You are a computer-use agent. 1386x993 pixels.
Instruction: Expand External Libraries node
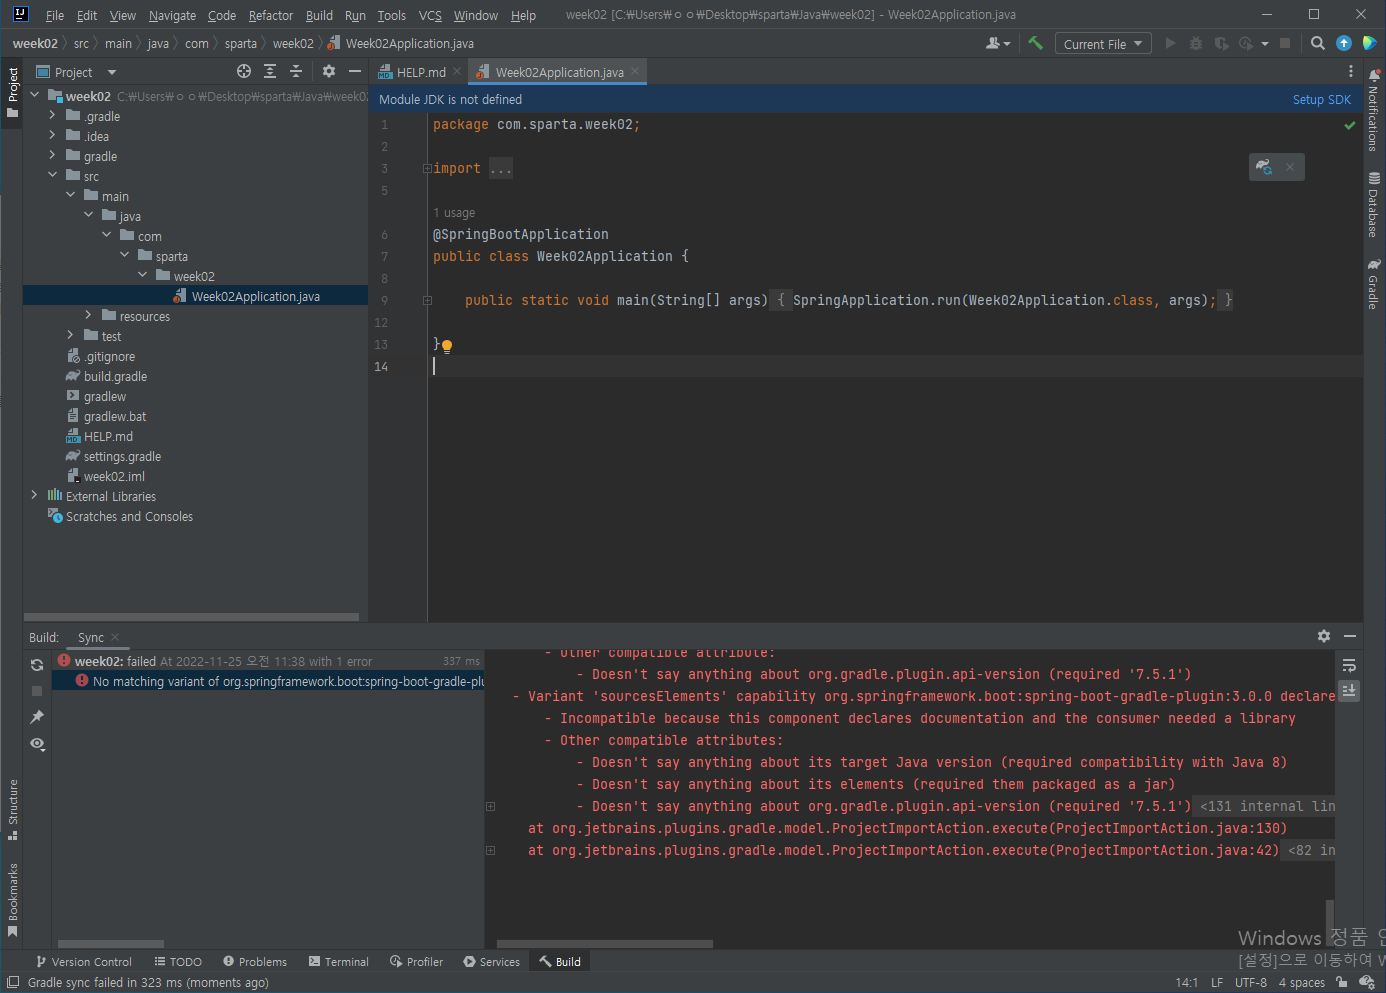34,496
